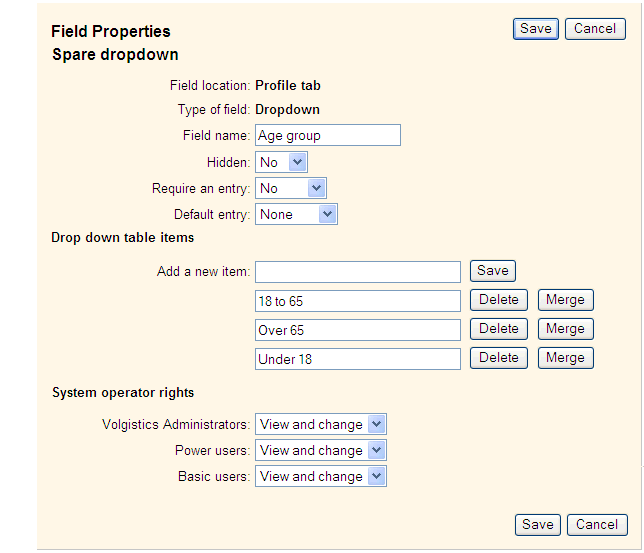This screenshot has height=553, width=644.
Task: Open Volgistics Administrators rights dropdown
Action: coord(321,425)
